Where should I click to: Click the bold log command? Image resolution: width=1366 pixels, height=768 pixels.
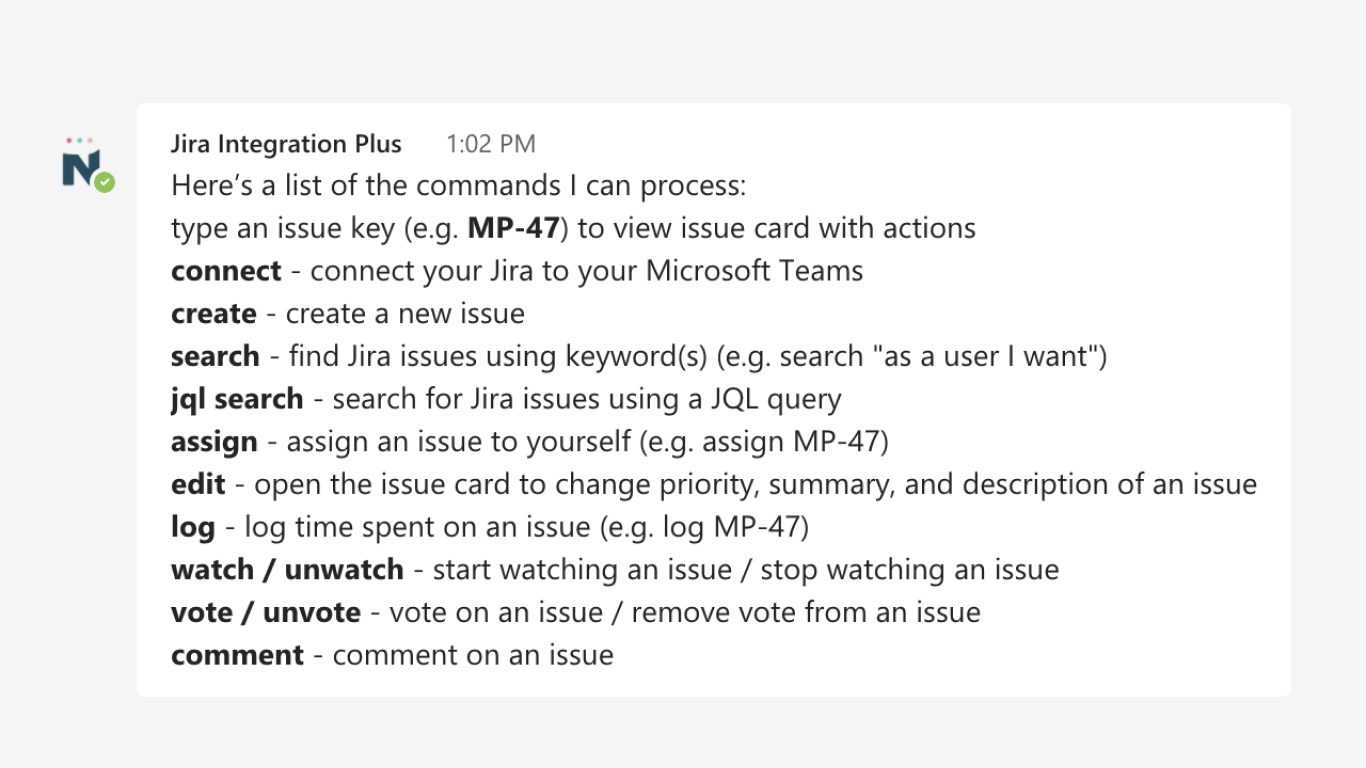tap(193, 527)
